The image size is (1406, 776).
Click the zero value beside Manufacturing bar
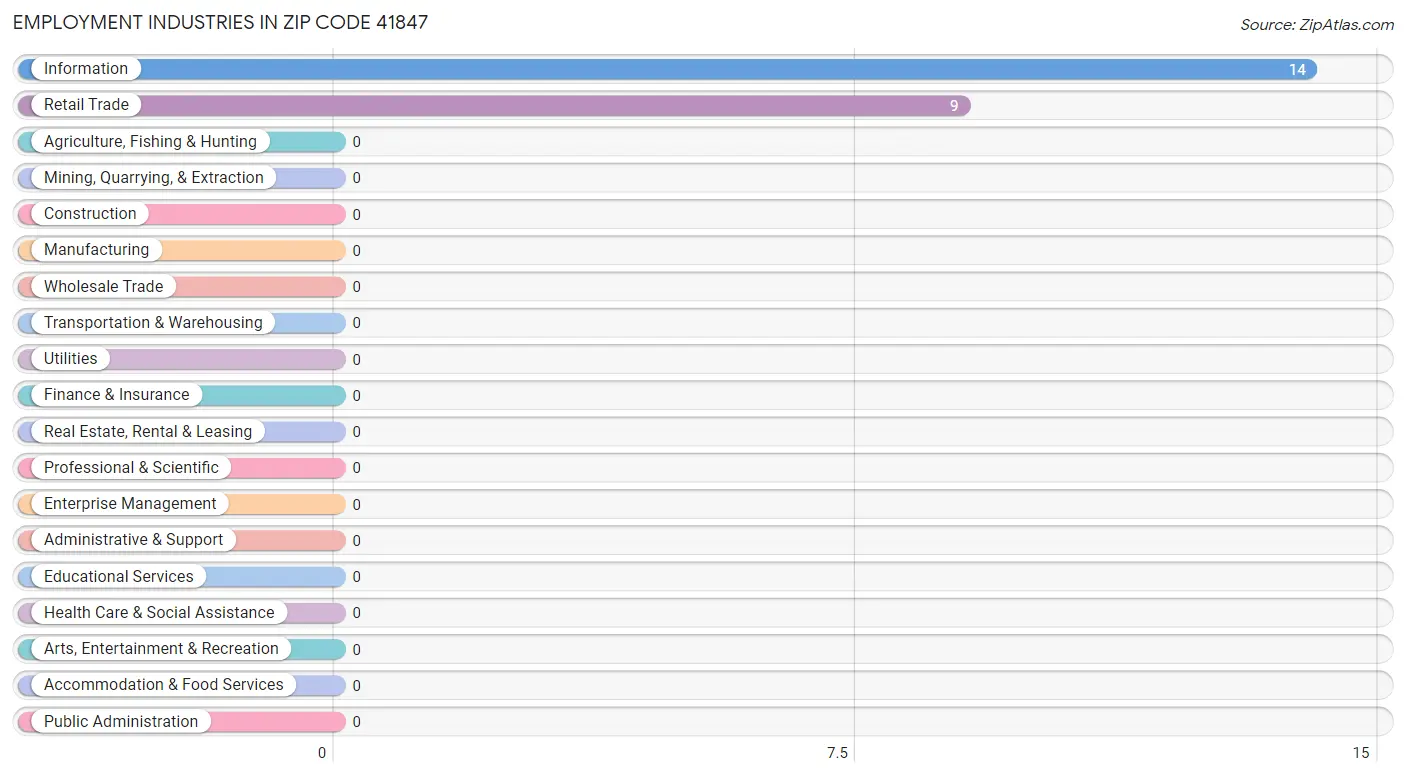(x=356, y=251)
